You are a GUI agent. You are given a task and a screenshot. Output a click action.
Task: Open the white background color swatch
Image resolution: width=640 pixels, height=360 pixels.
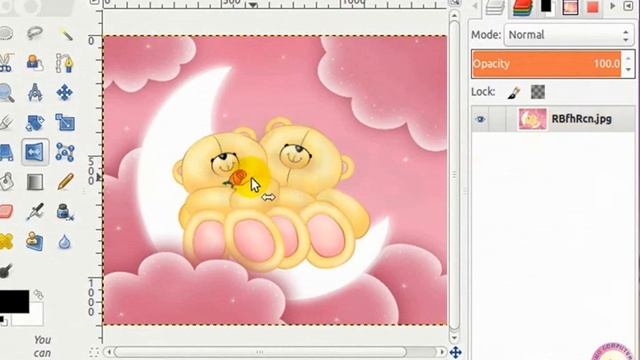[x=33, y=318]
